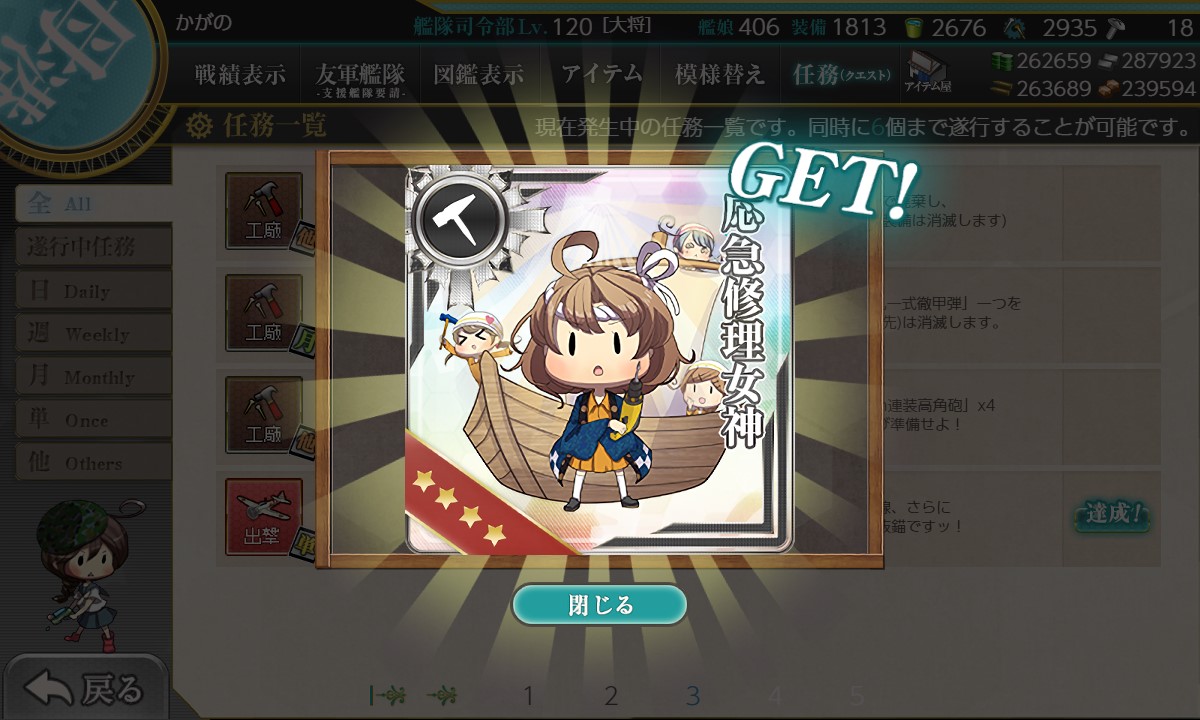This screenshot has width=1200, height=720.
Task: Click the first 工廠 quest icon
Action: [264, 211]
